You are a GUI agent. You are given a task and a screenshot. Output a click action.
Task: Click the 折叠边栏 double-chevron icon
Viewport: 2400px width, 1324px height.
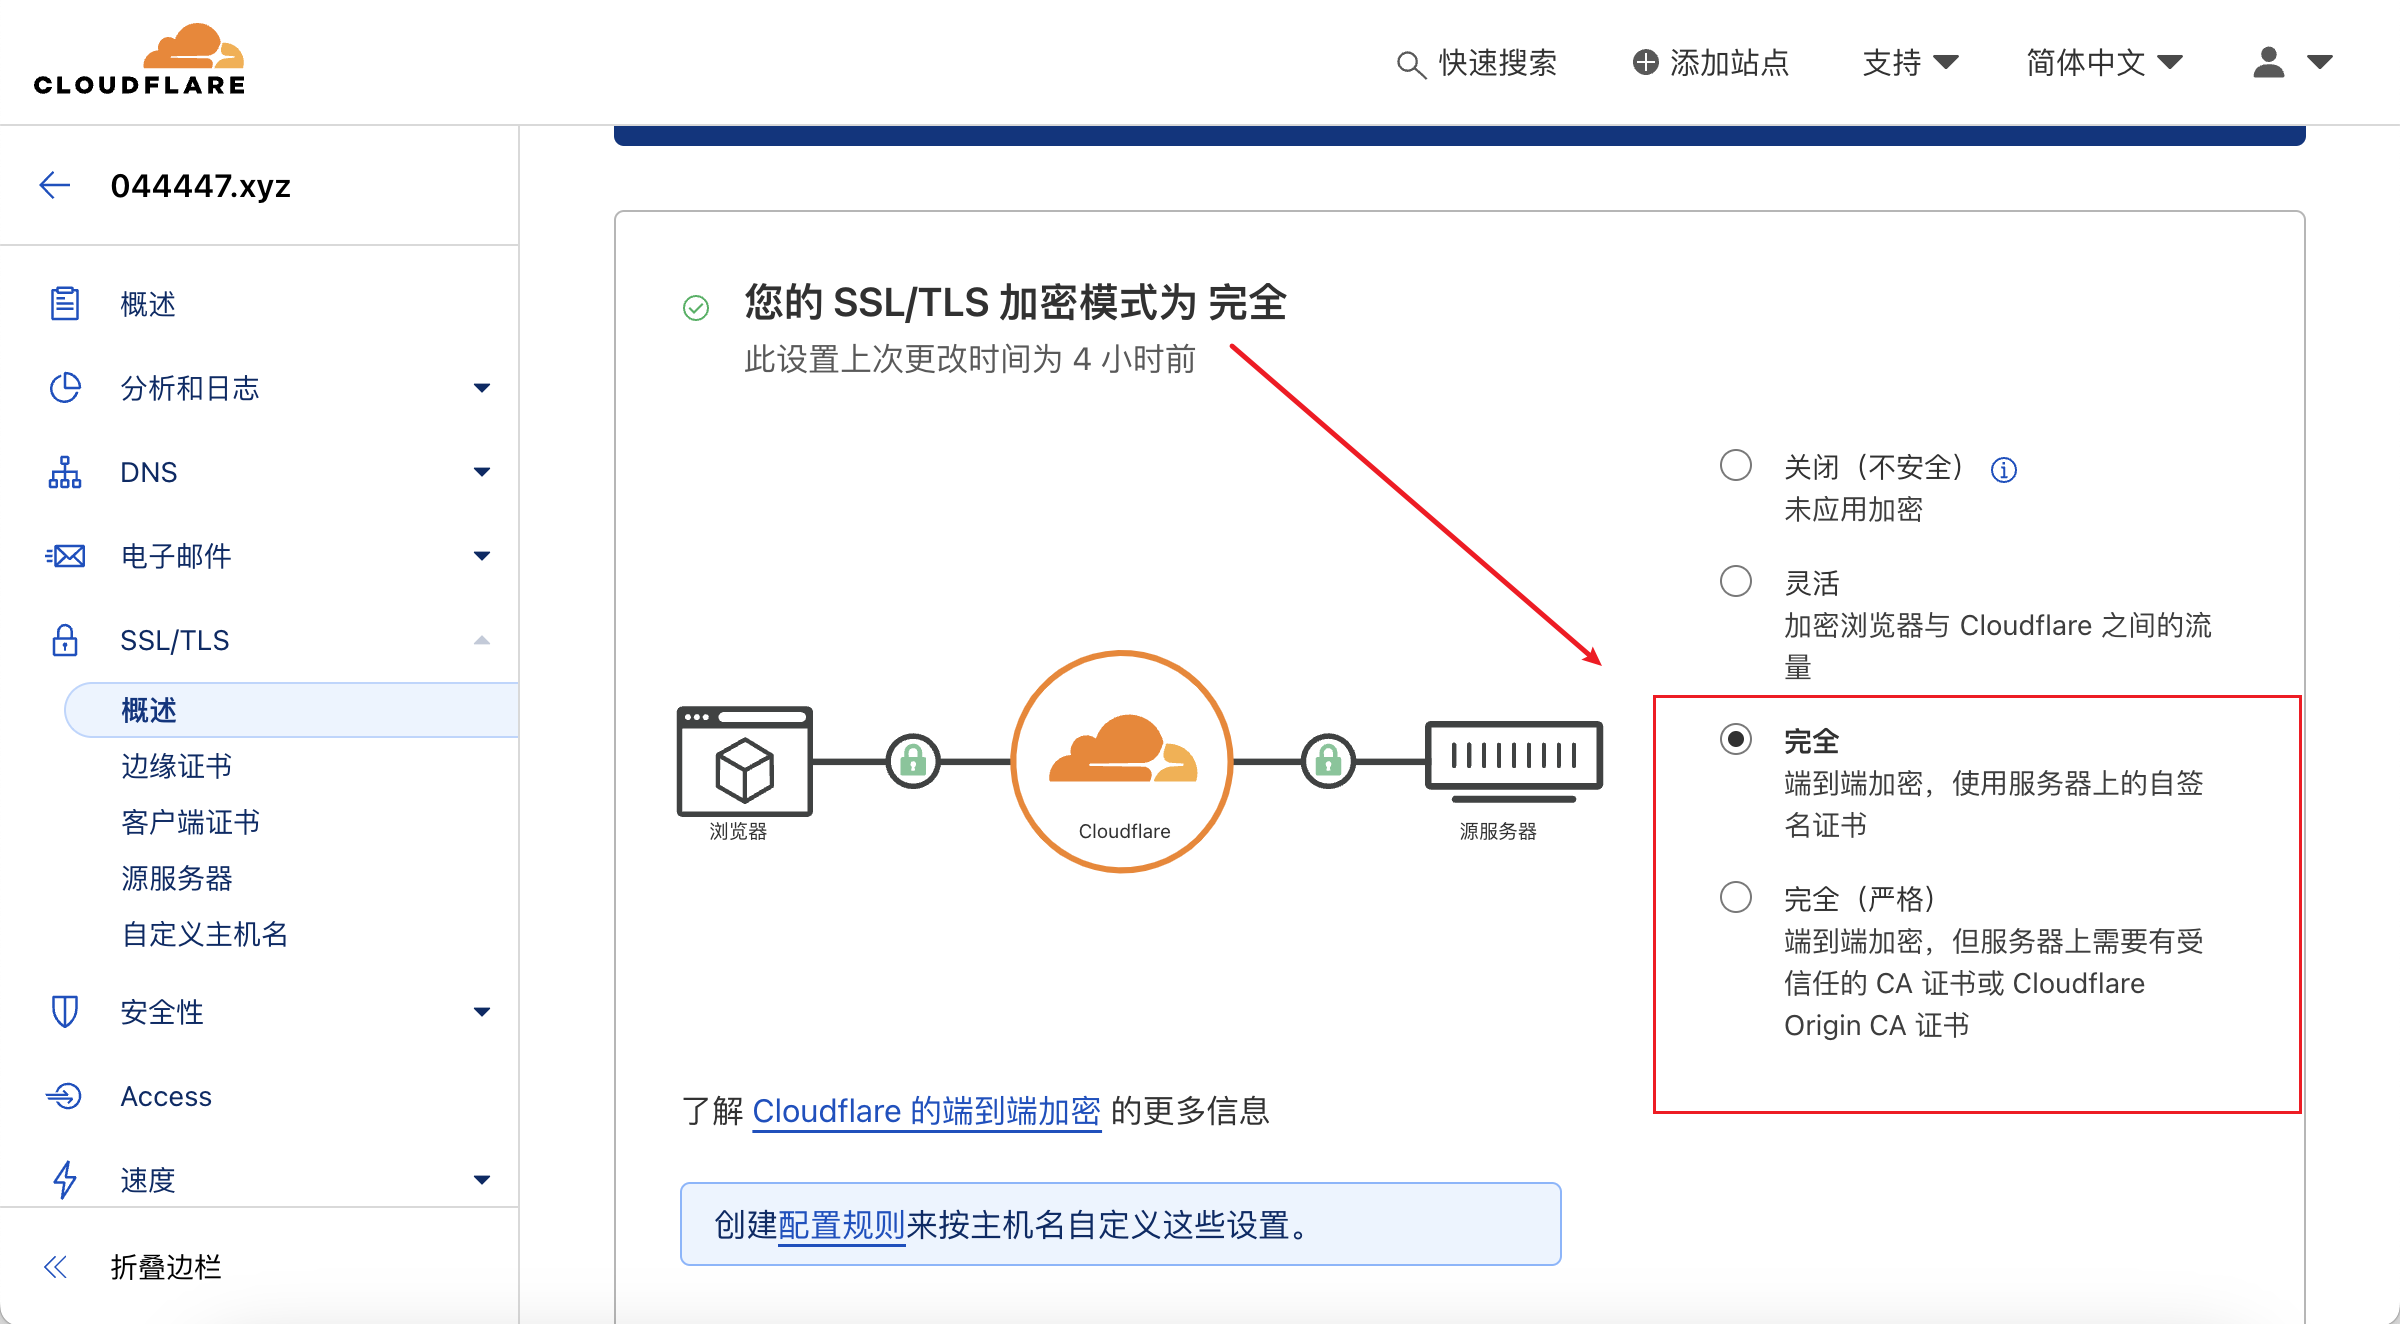click(55, 1267)
